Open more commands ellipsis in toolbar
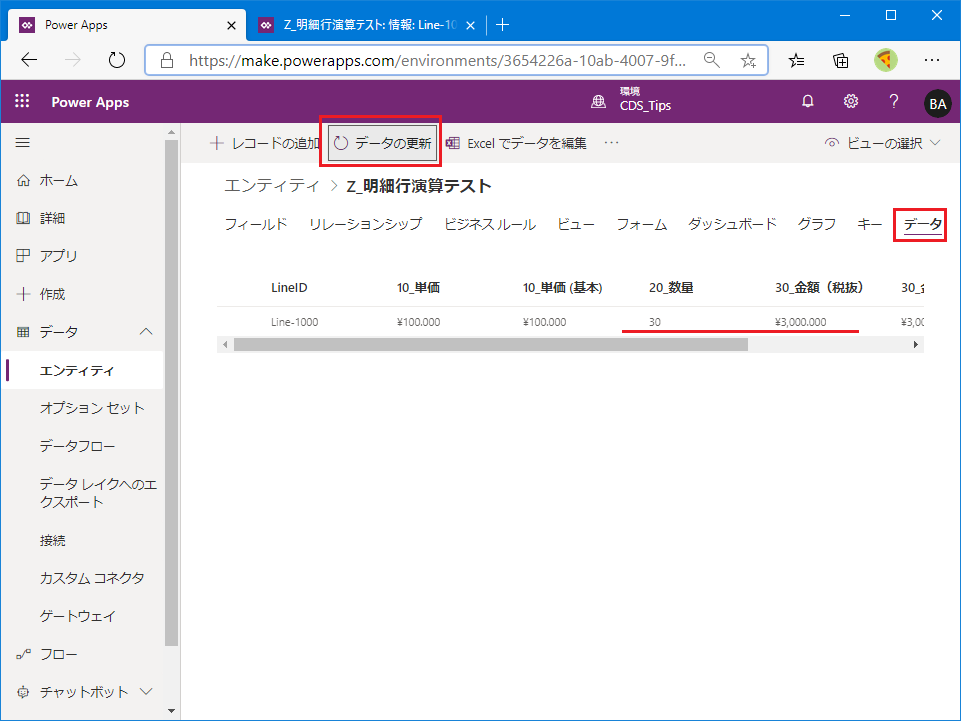 click(x=612, y=143)
